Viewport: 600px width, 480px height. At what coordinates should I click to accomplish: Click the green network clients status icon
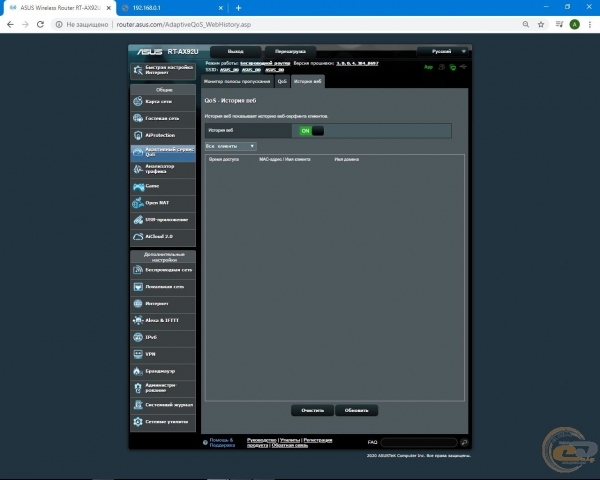coord(453,67)
